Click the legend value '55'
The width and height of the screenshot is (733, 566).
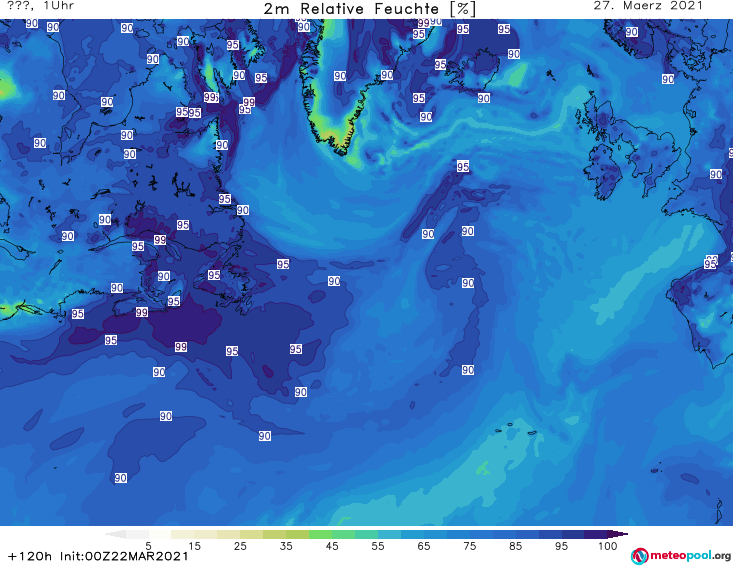pos(378,546)
